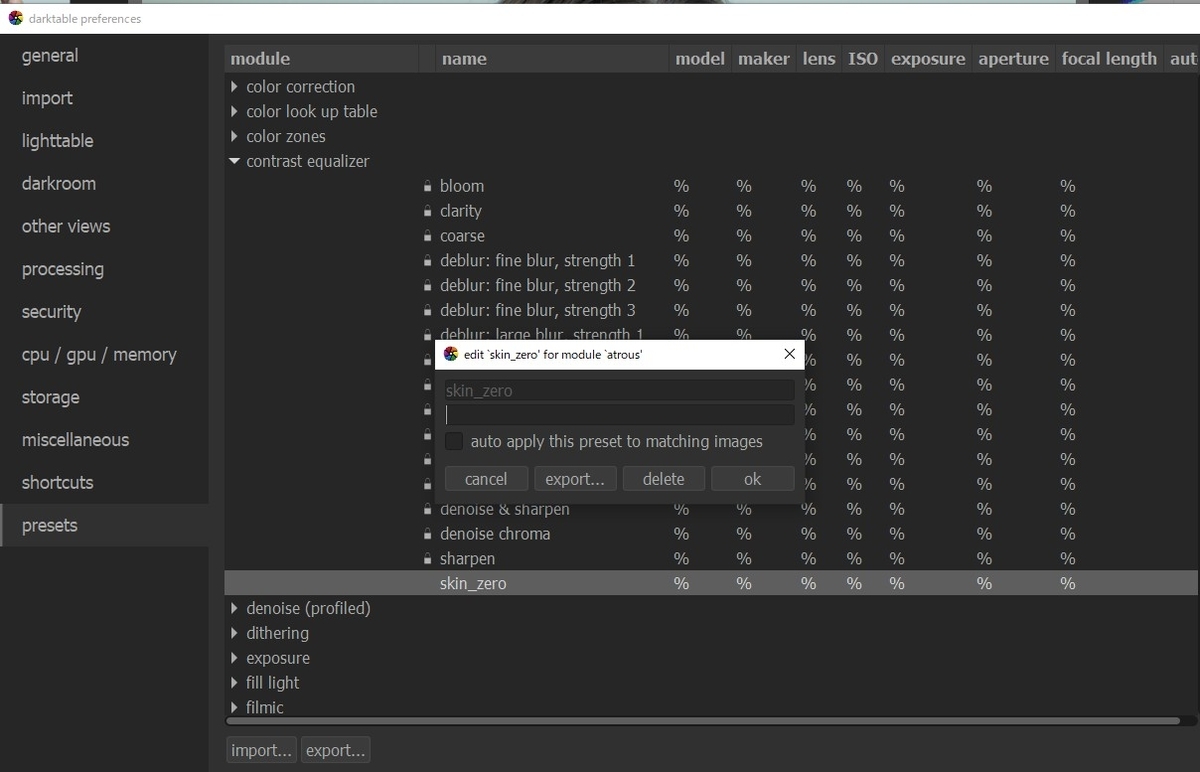Select the denoise & sharpen preset row
This screenshot has width=1200, height=772.
pyautogui.click(x=710, y=510)
